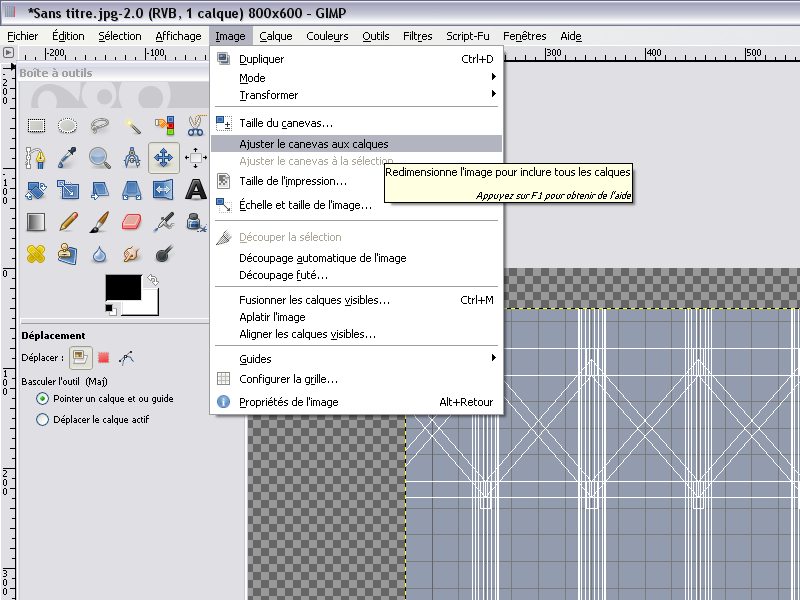
Task: Open the Aide menu
Action: pos(570,36)
